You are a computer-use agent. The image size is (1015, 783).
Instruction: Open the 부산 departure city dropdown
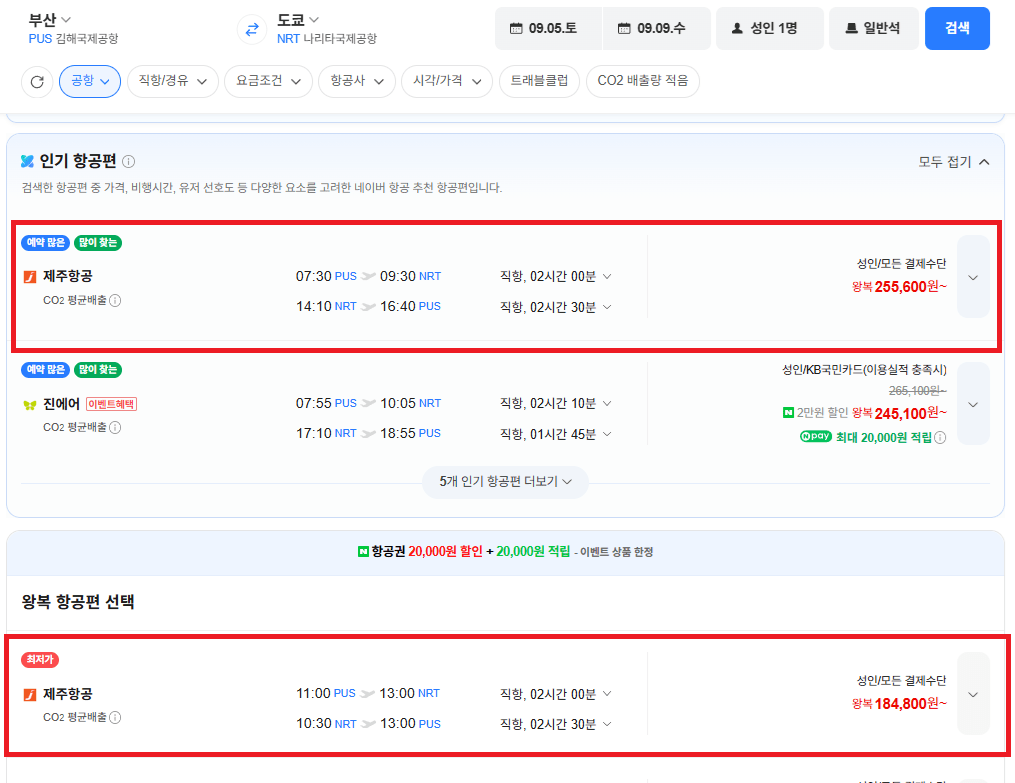tap(50, 20)
